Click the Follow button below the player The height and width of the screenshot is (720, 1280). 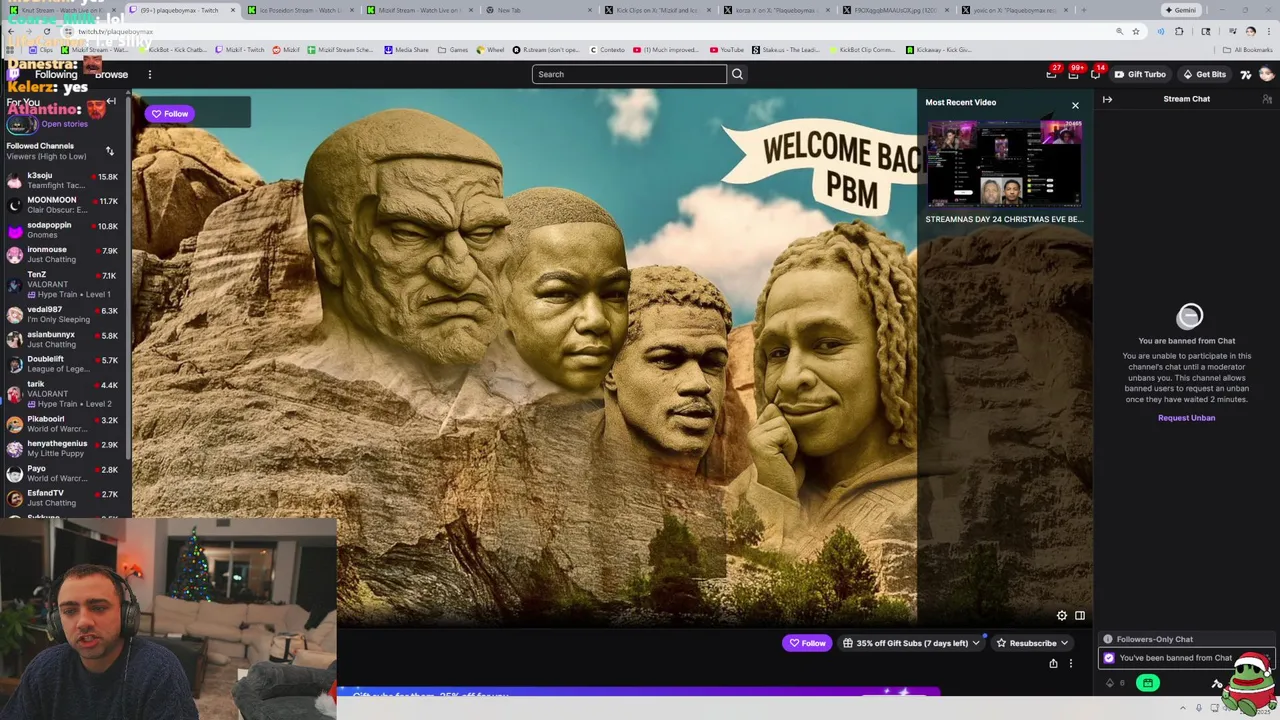pyautogui.click(x=807, y=643)
